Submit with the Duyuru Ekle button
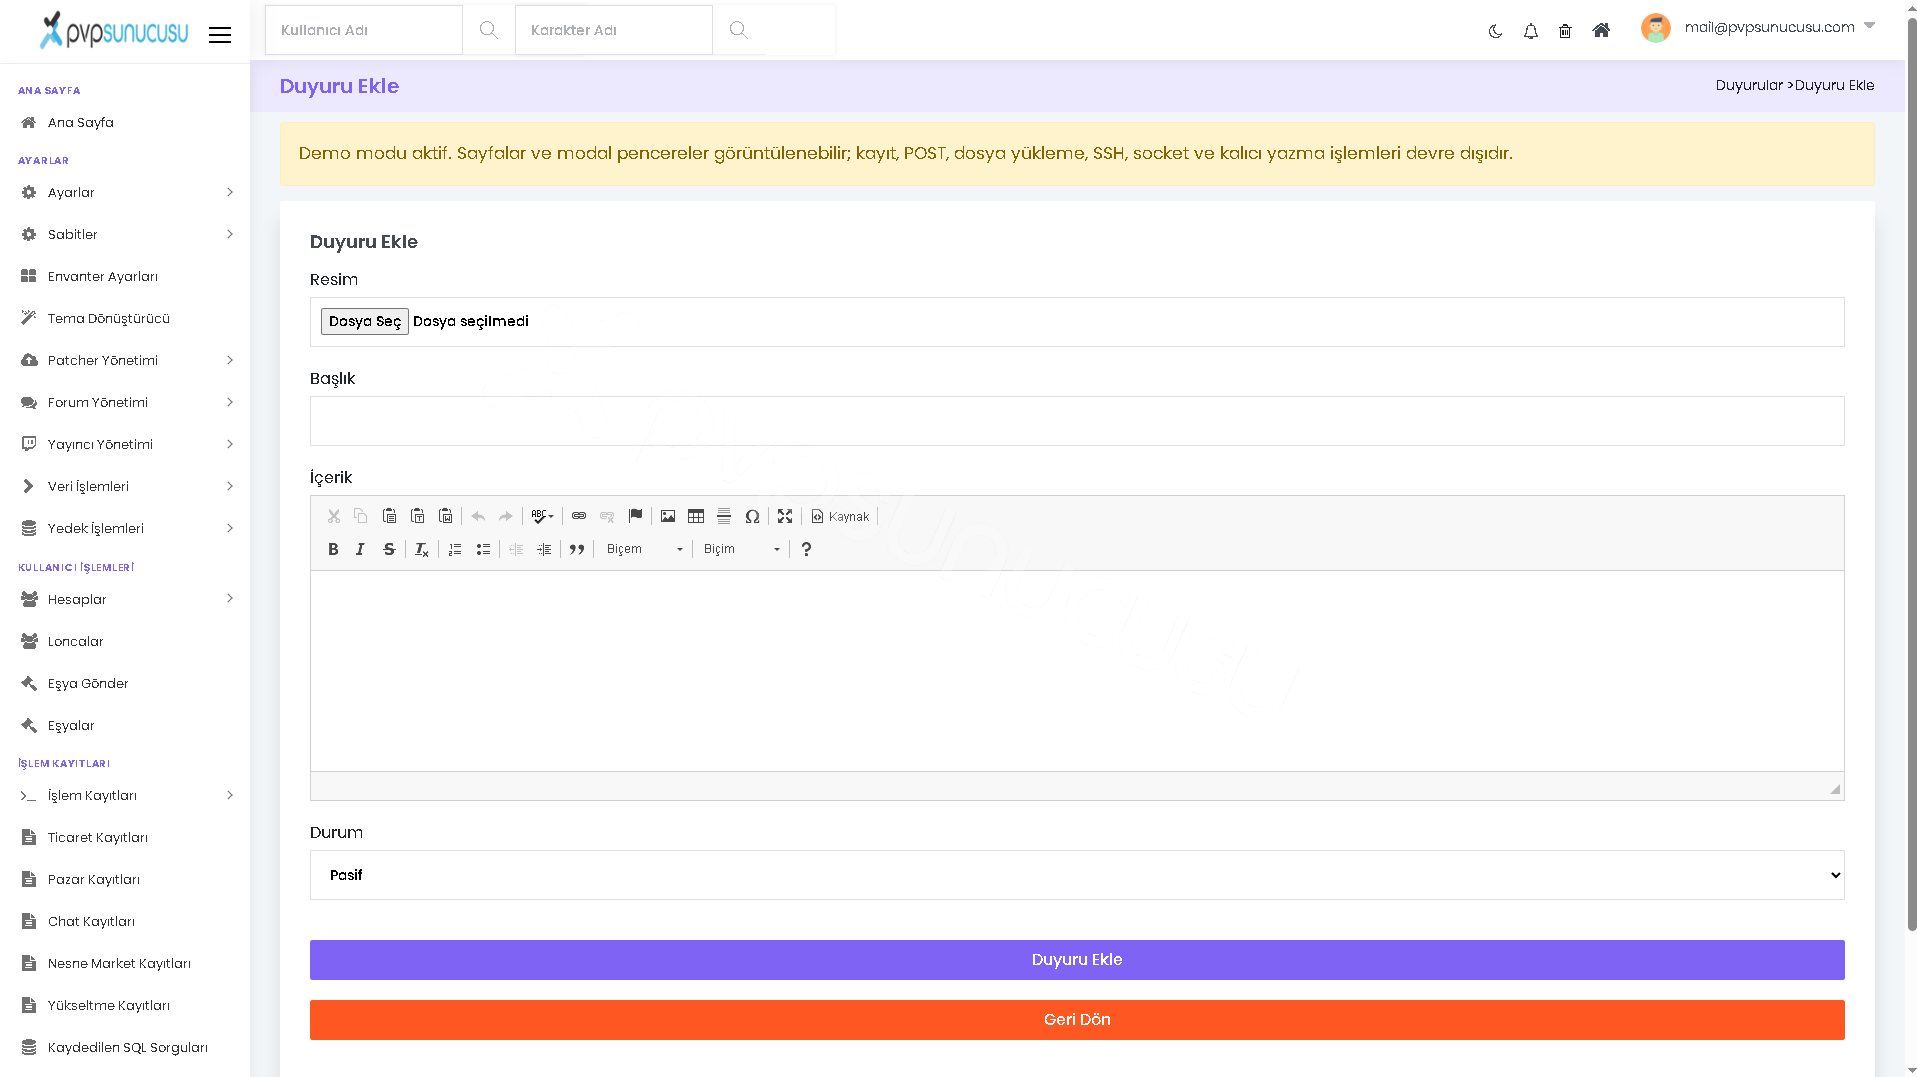Screen dimensions: 1917x1077 (1077, 960)
